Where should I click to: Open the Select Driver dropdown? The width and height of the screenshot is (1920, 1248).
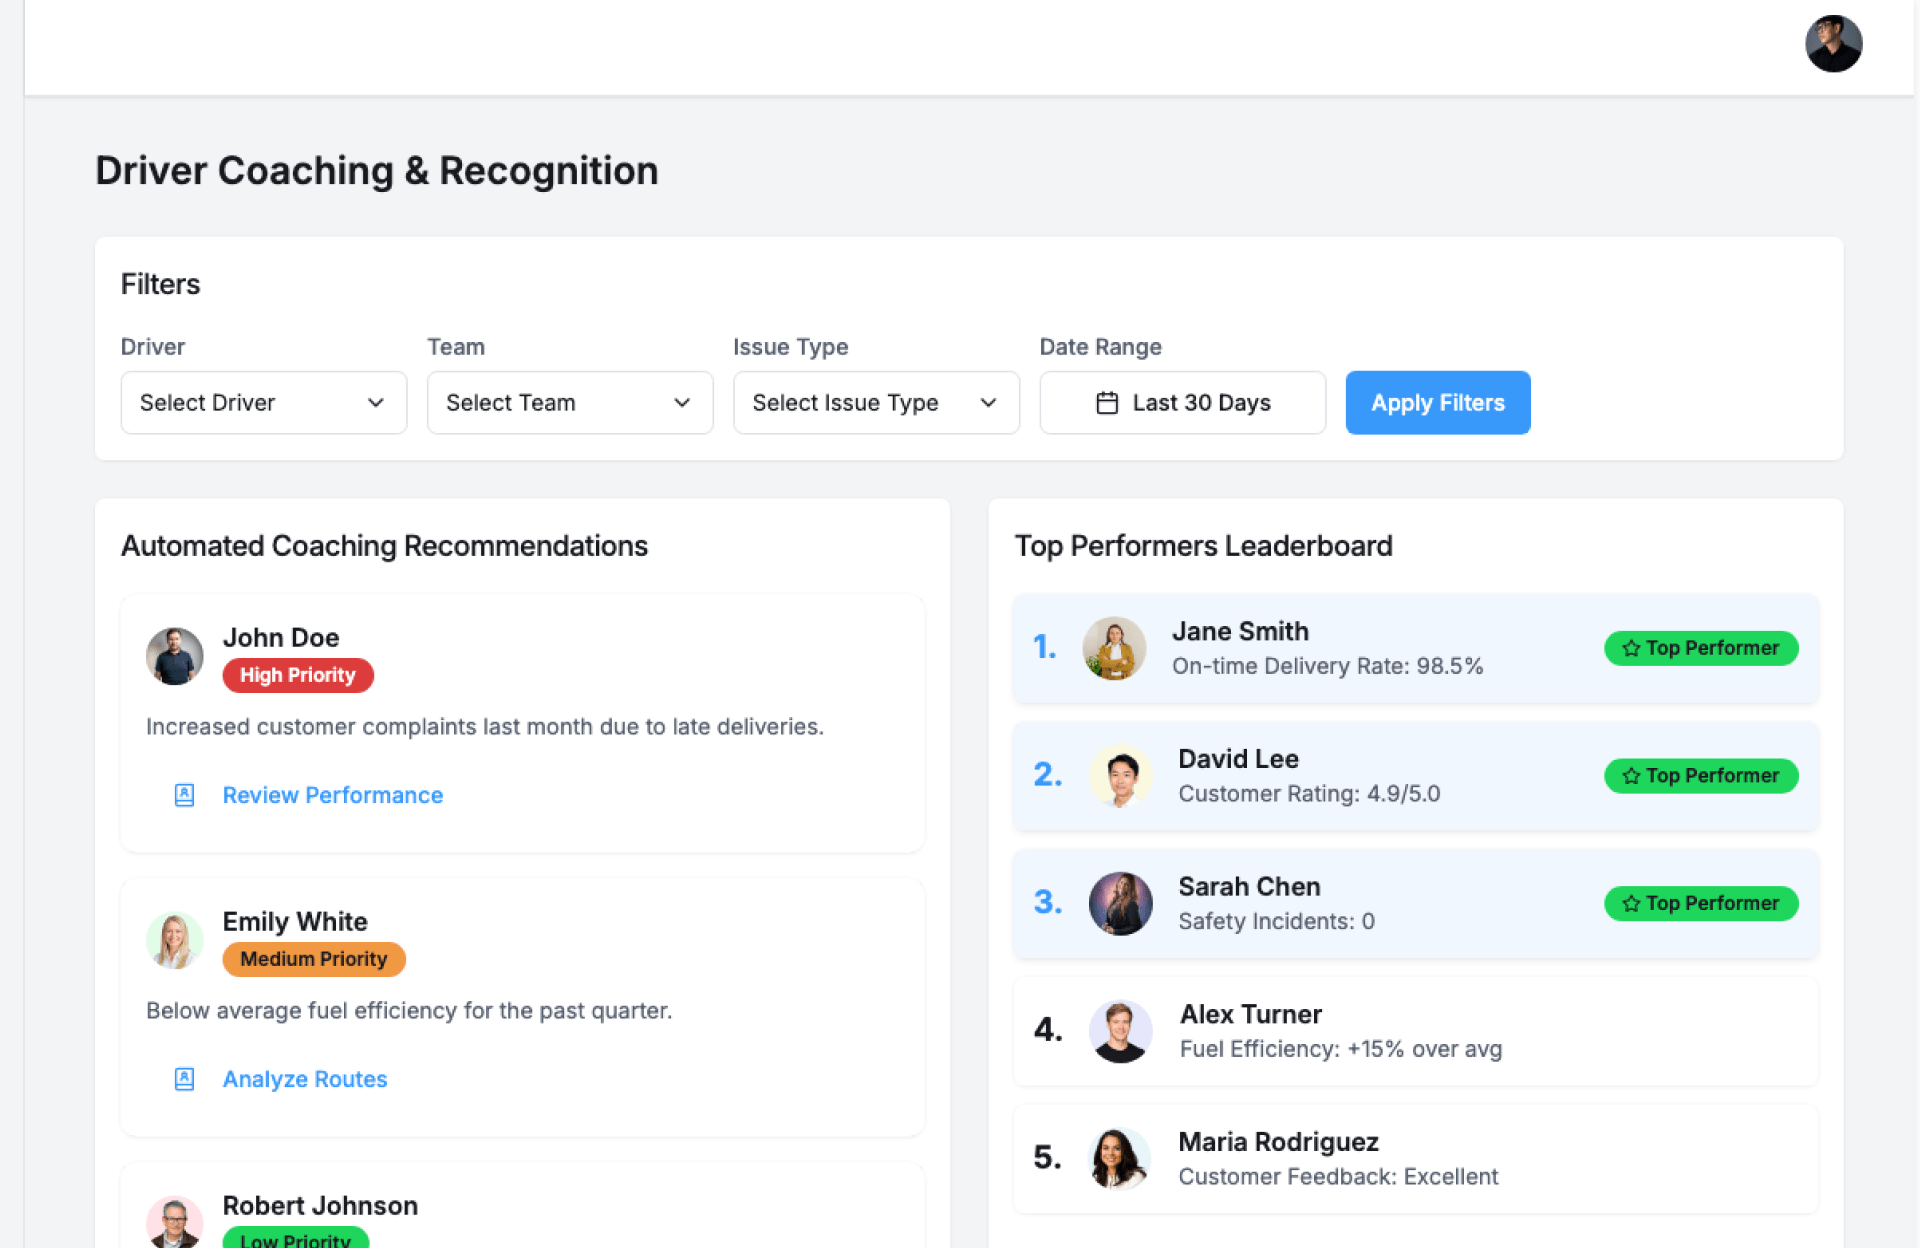(x=263, y=403)
